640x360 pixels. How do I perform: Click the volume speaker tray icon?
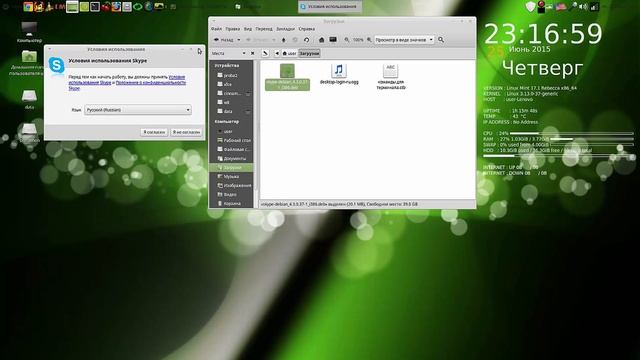point(583,7)
